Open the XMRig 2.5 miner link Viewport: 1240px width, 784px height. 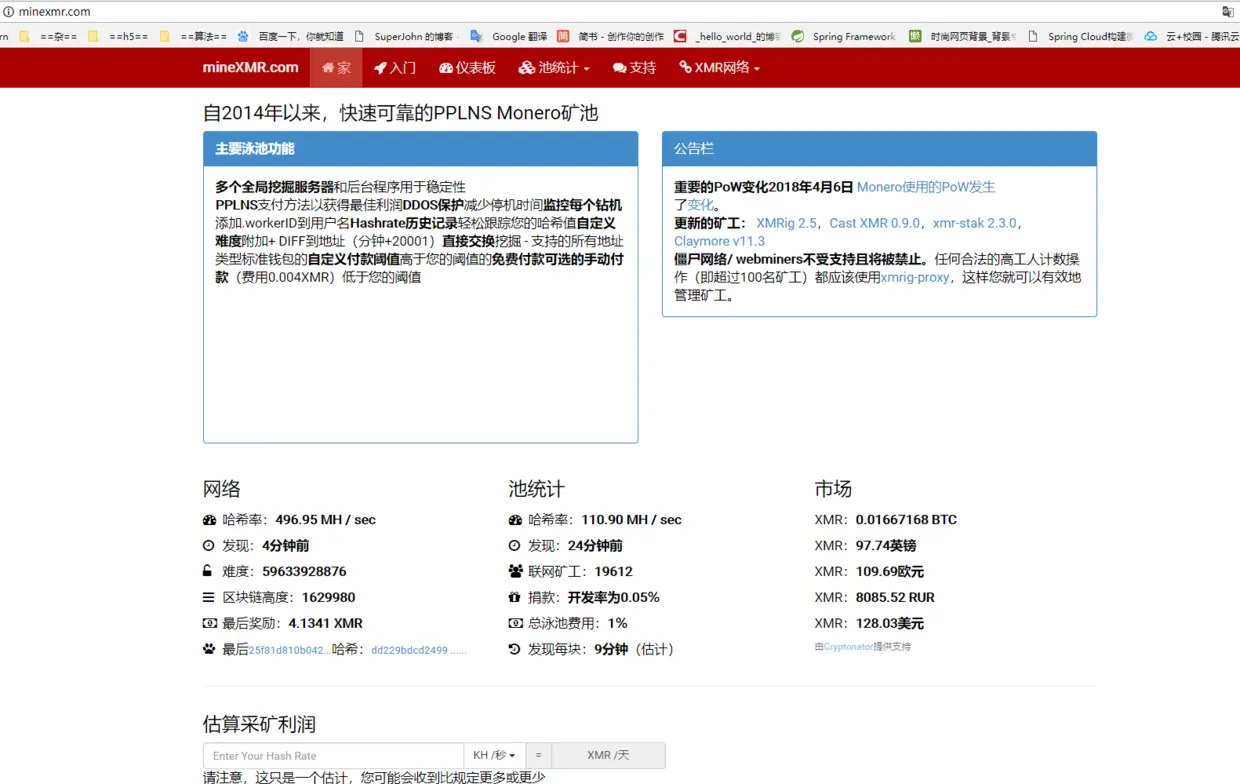tap(786, 223)
